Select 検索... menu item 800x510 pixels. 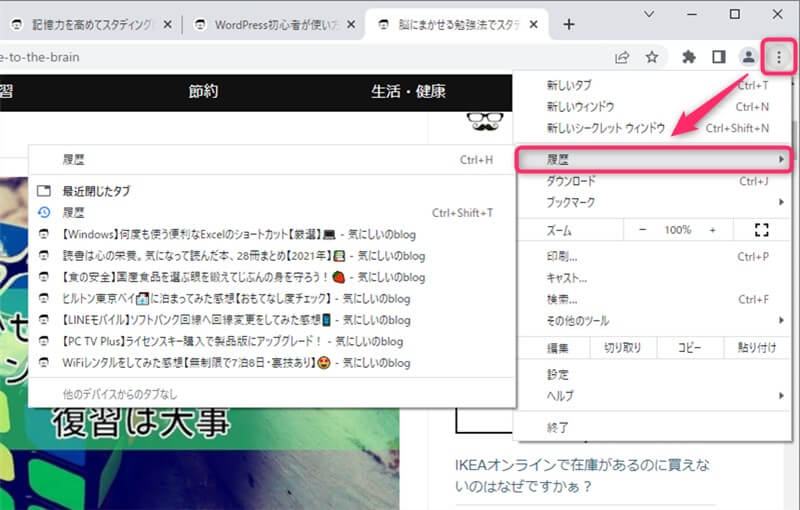[x=653, y=299]
